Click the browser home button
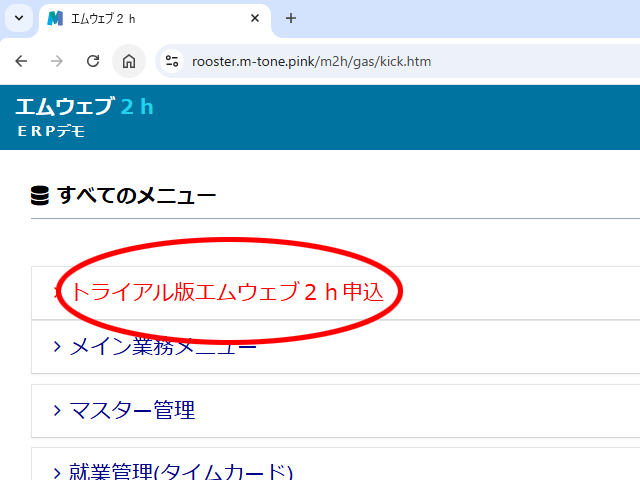 pyautogui.click(x=129, y=61)
